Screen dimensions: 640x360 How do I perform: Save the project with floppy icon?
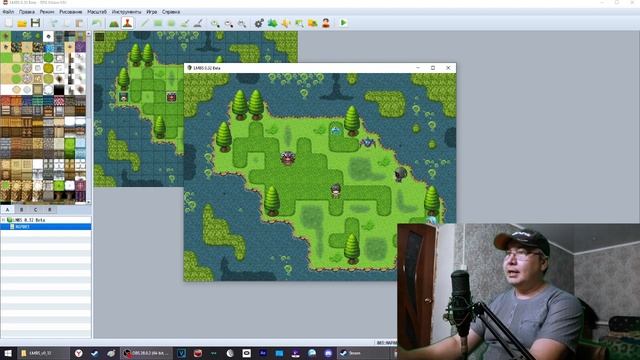click(x=36, y=23)
